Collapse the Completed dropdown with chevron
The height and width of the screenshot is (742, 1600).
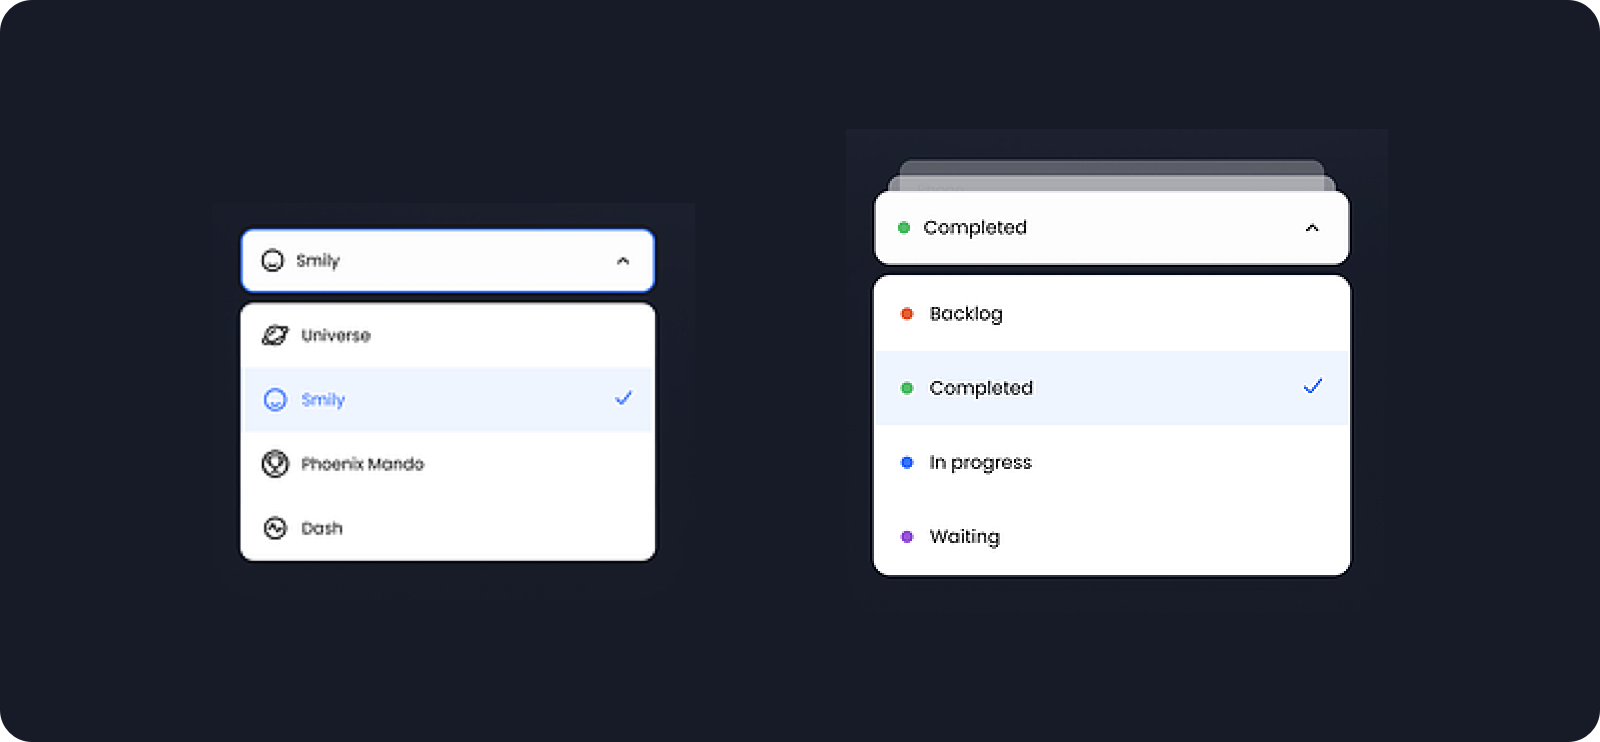(1312, 228)
